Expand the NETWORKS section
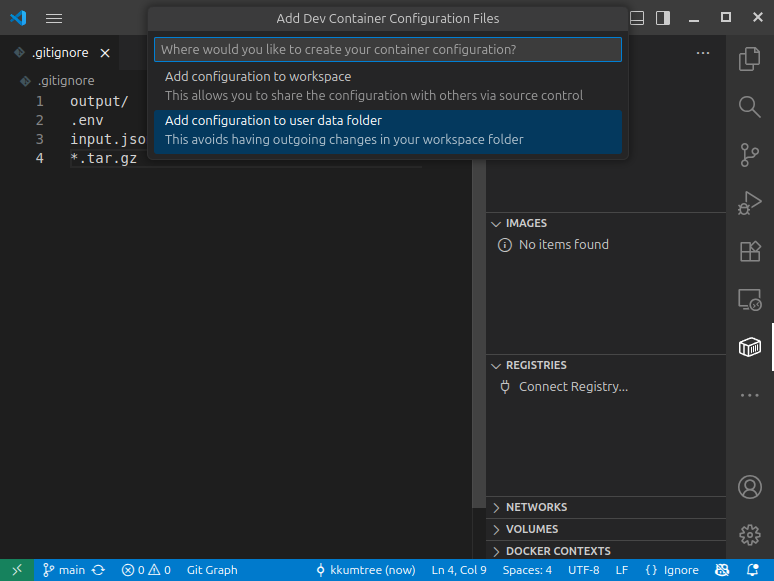Image resolution: width=774 pixels, height=581 pixels. [606, 507]
